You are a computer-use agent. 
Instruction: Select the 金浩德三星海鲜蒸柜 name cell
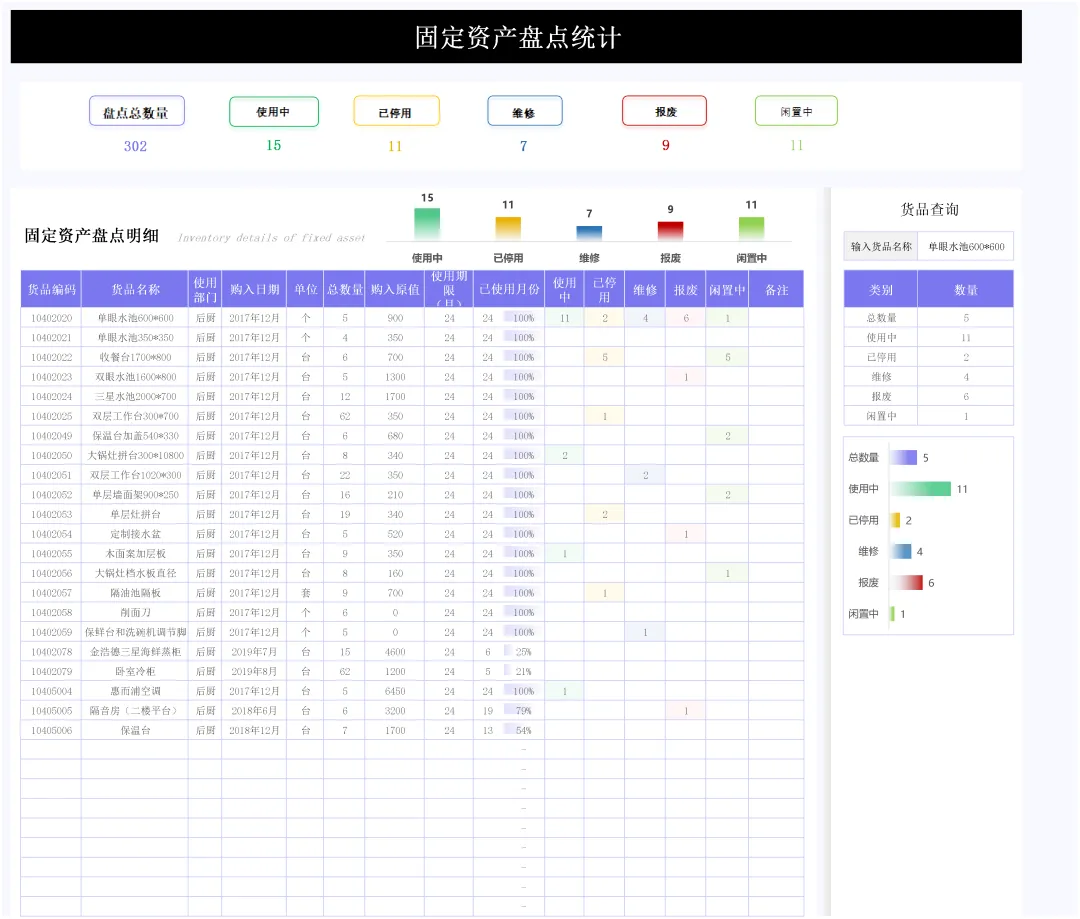point(135,652)
